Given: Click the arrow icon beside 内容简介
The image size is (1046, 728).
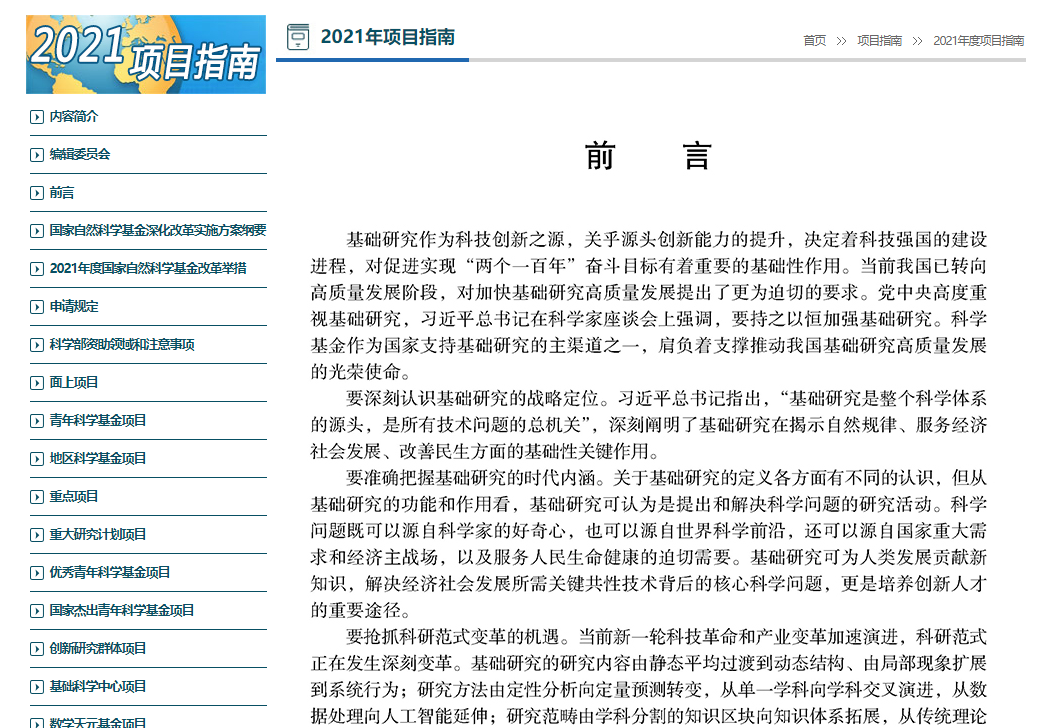Looking at the screenshot, I should tap(37, 117).
